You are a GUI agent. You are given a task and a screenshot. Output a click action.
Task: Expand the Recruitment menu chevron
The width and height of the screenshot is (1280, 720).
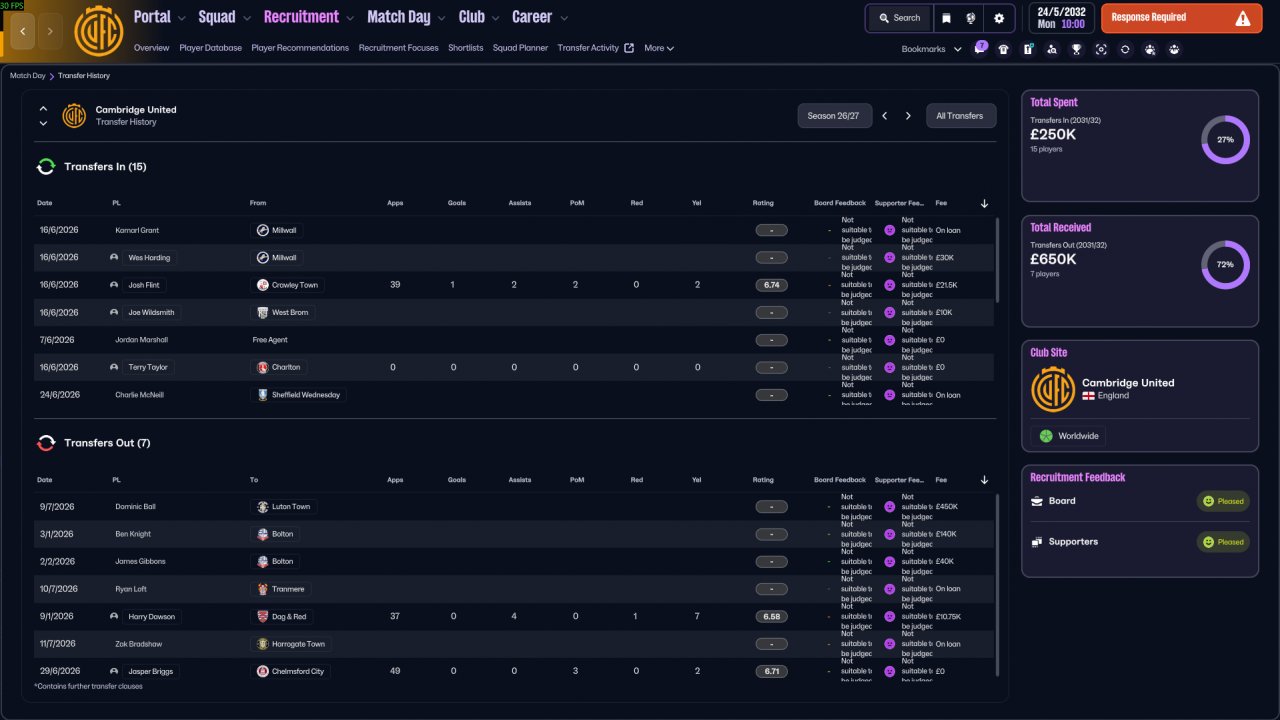coord(350,18)
